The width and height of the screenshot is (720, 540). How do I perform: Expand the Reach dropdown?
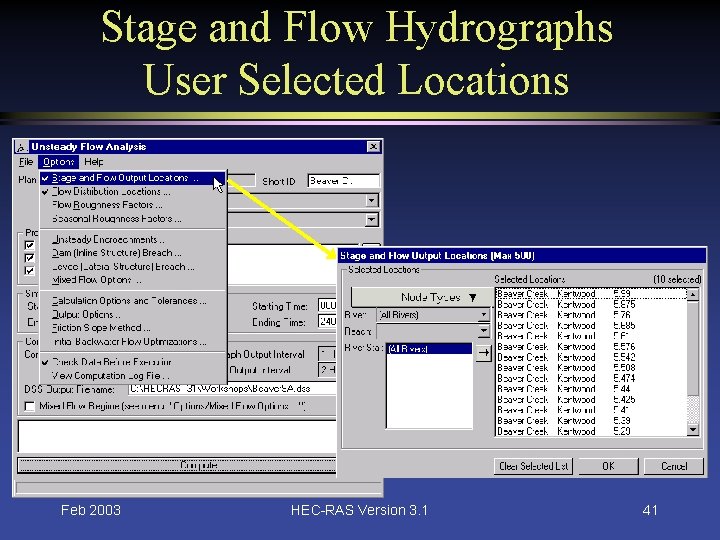[x=483, y=332]
